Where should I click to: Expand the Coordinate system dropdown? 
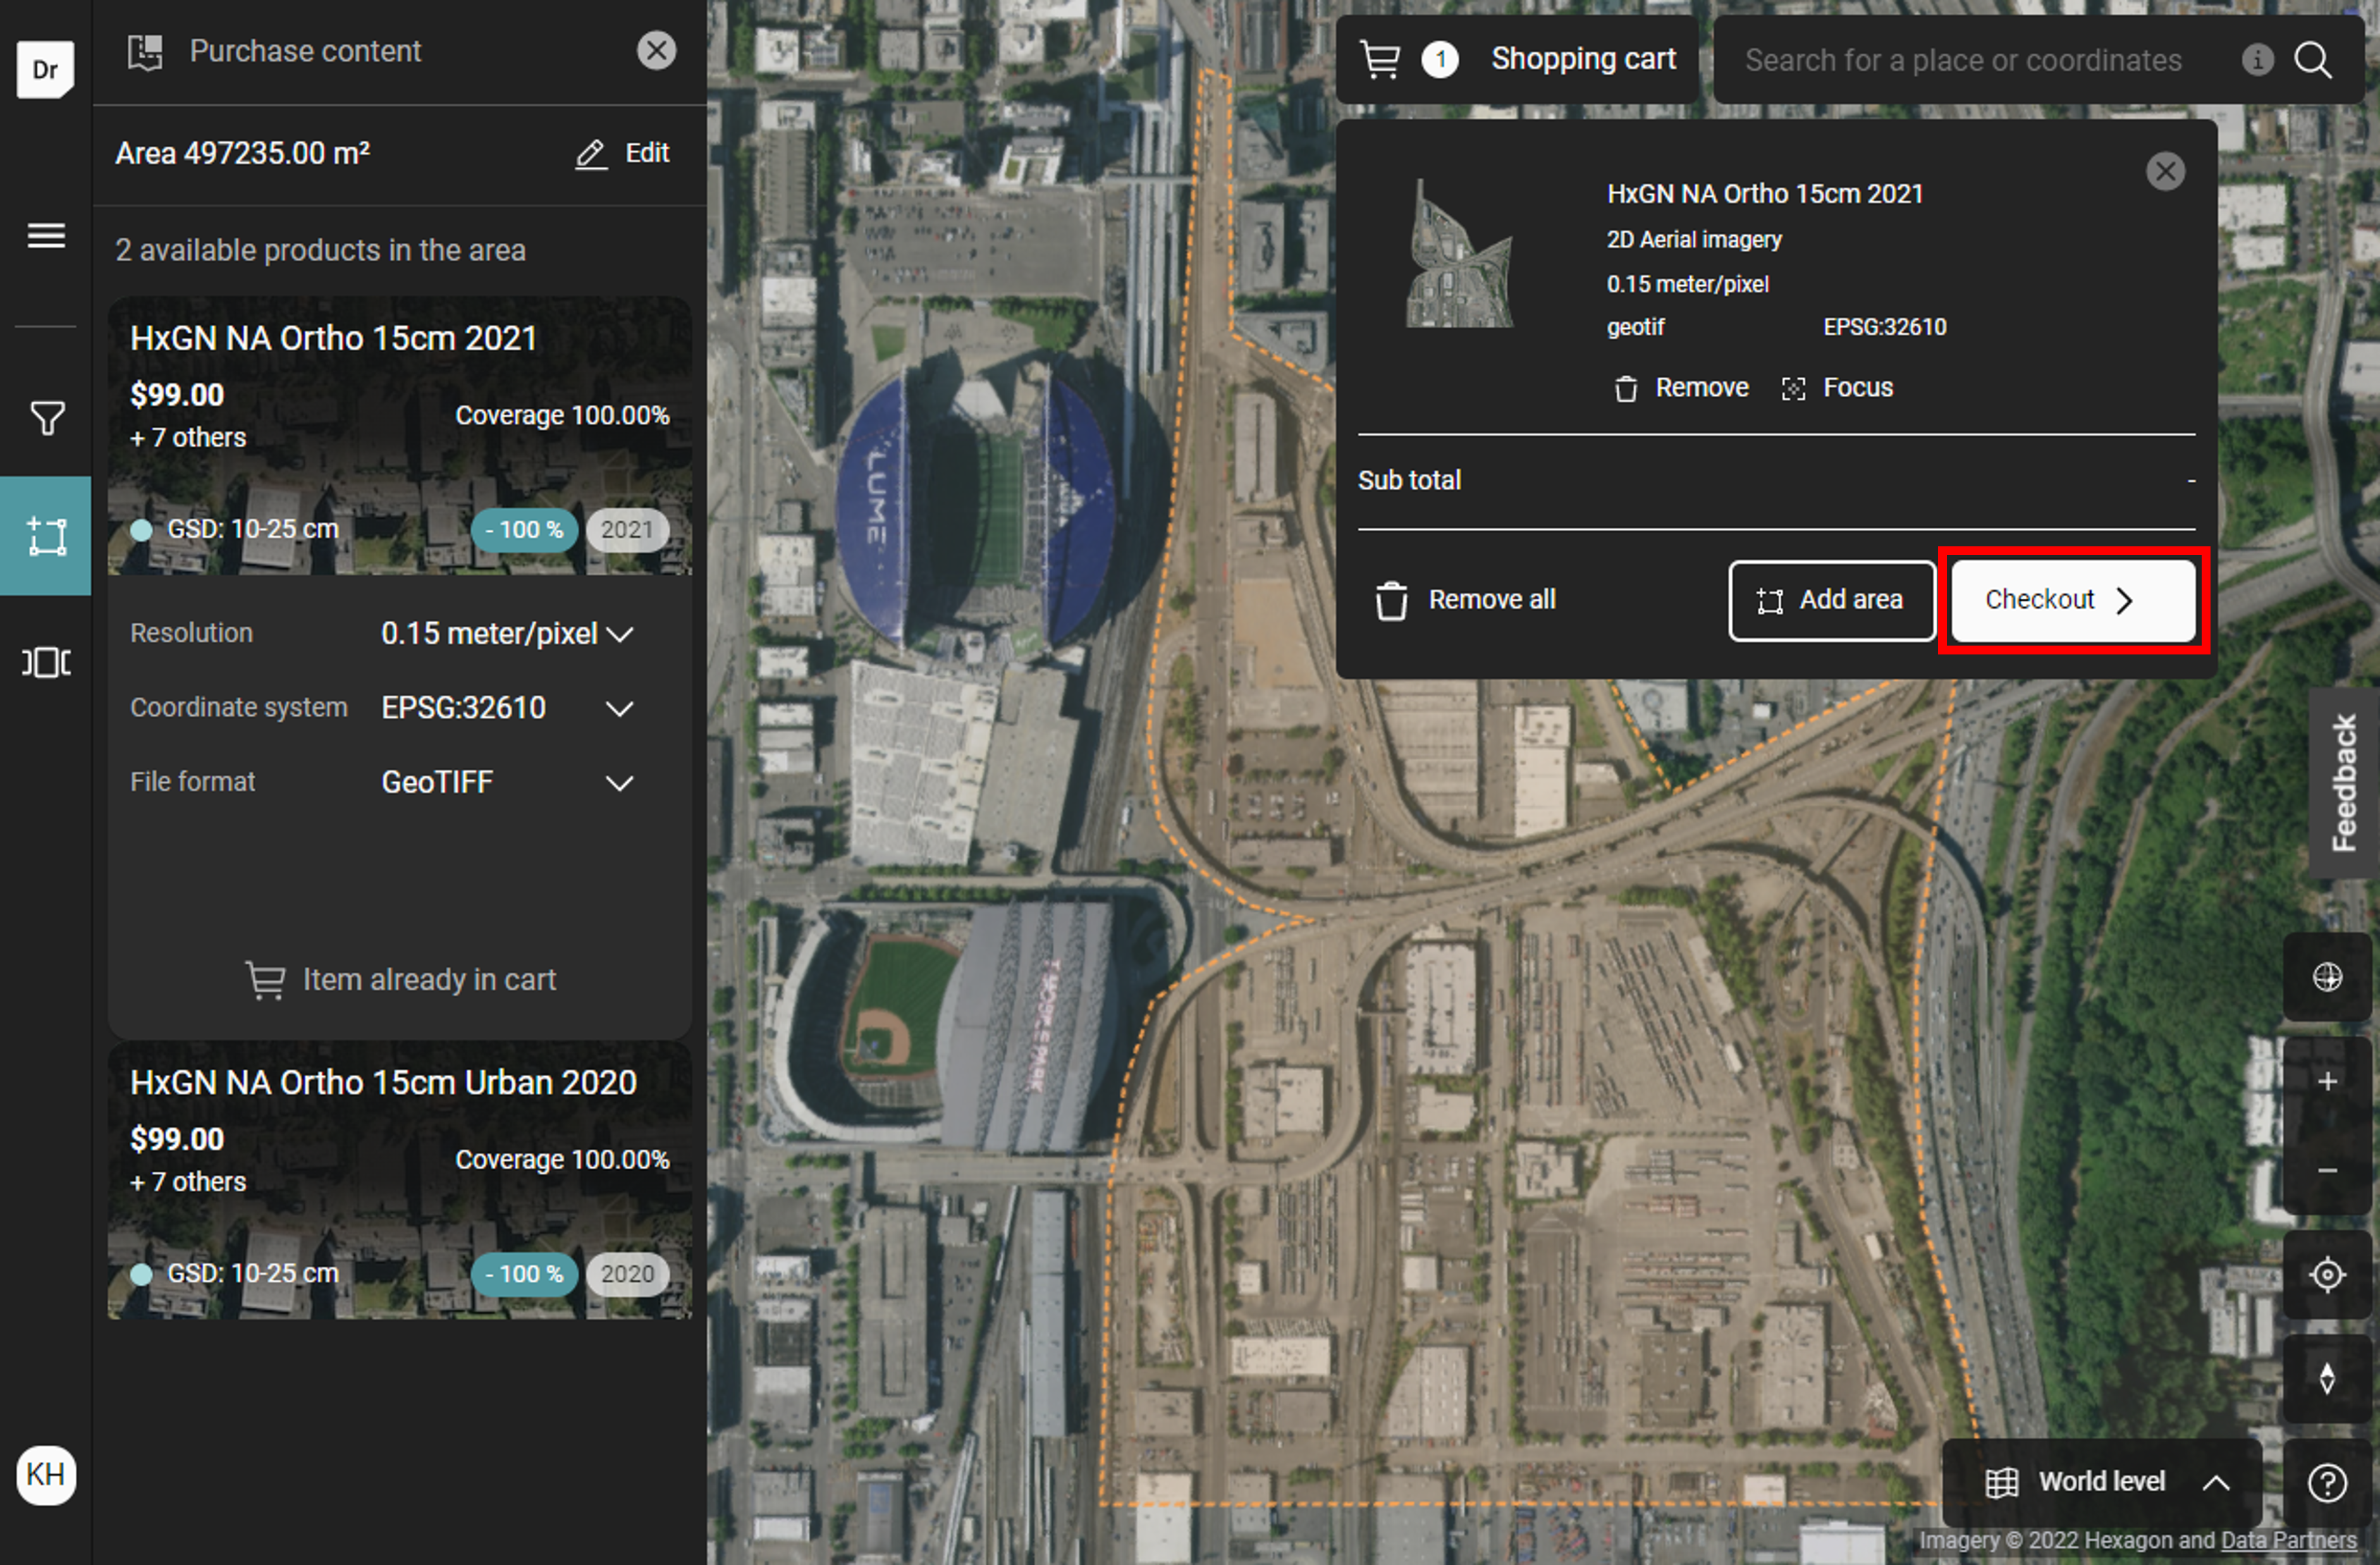pyautogui.click(x=508, y=708)
